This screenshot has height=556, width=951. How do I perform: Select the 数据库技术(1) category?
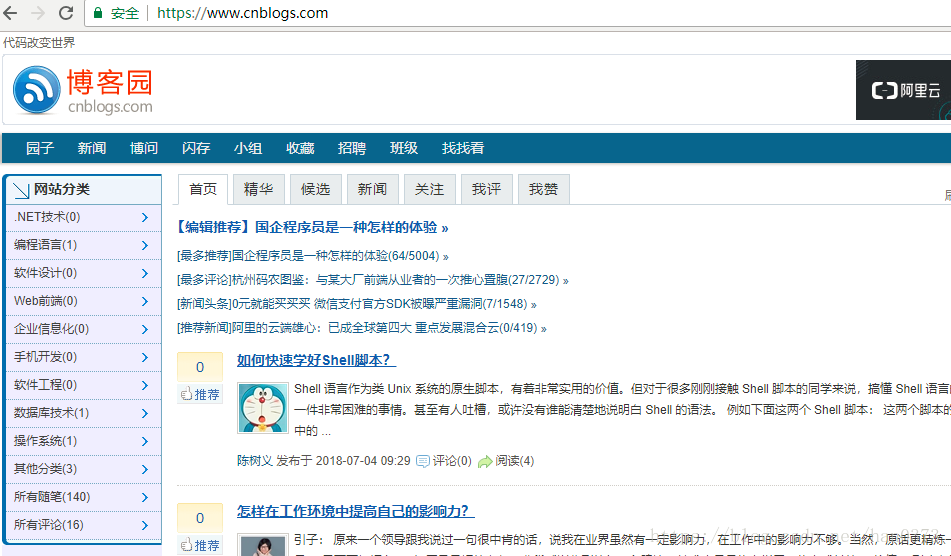tap(52, 413)
